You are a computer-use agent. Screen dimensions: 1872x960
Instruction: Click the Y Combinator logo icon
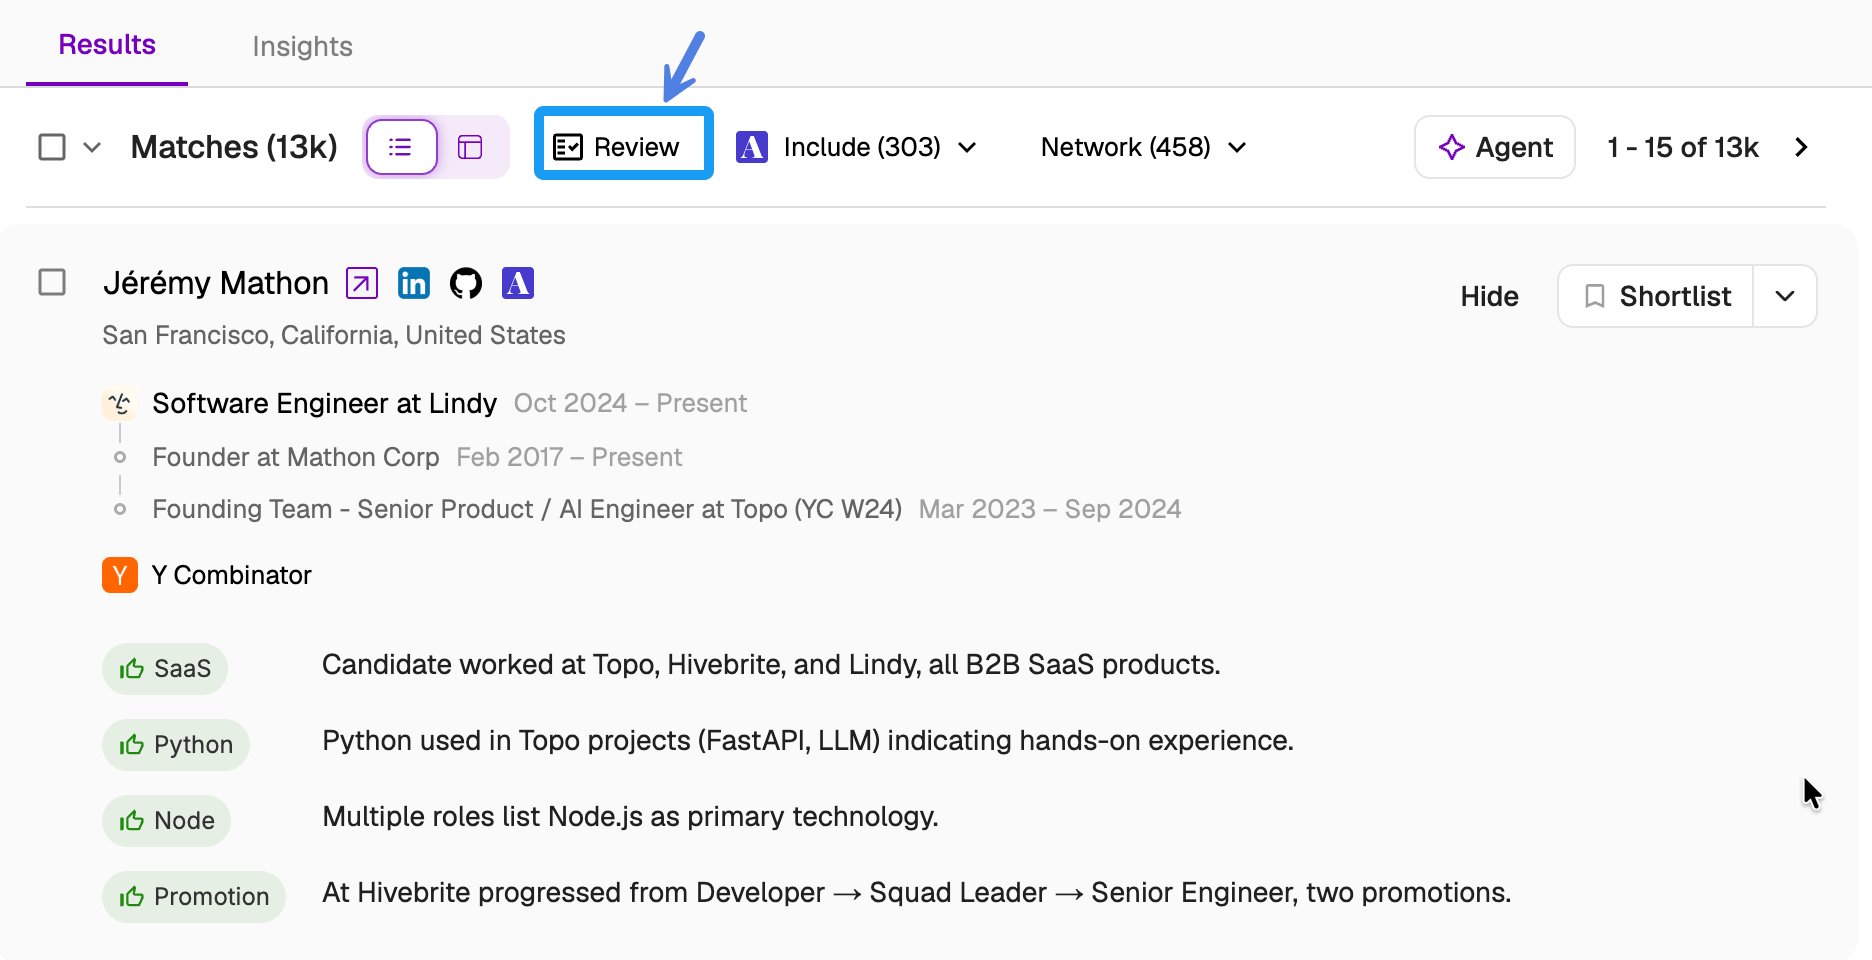(x=120, y=575)
